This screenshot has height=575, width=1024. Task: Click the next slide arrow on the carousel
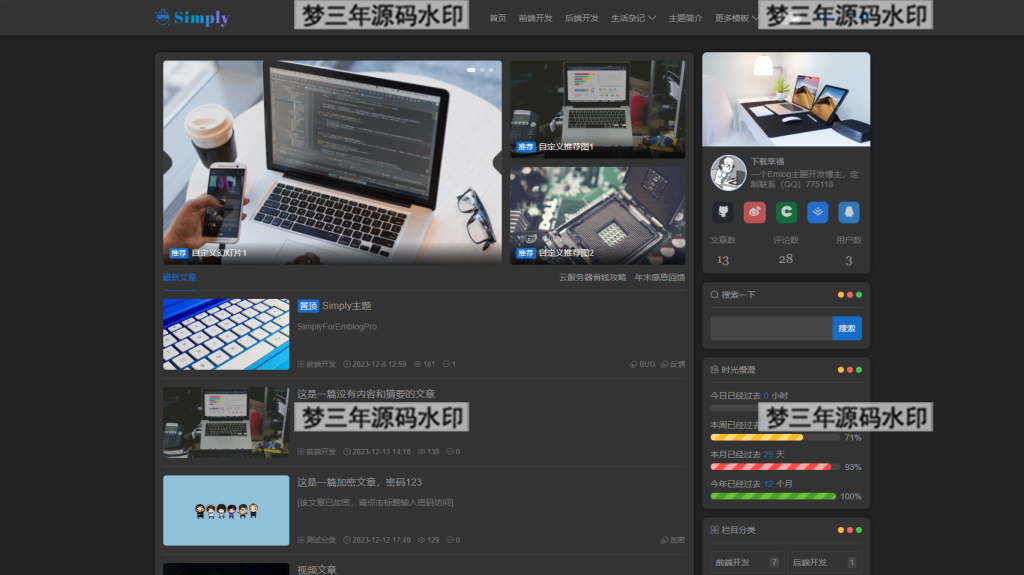pos(497,163)
